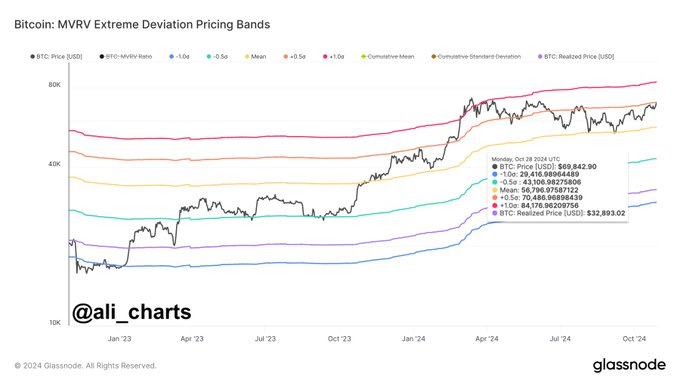Click the 80K y-axis label
The height and width of the screenshot is (383, 680).
55,85
